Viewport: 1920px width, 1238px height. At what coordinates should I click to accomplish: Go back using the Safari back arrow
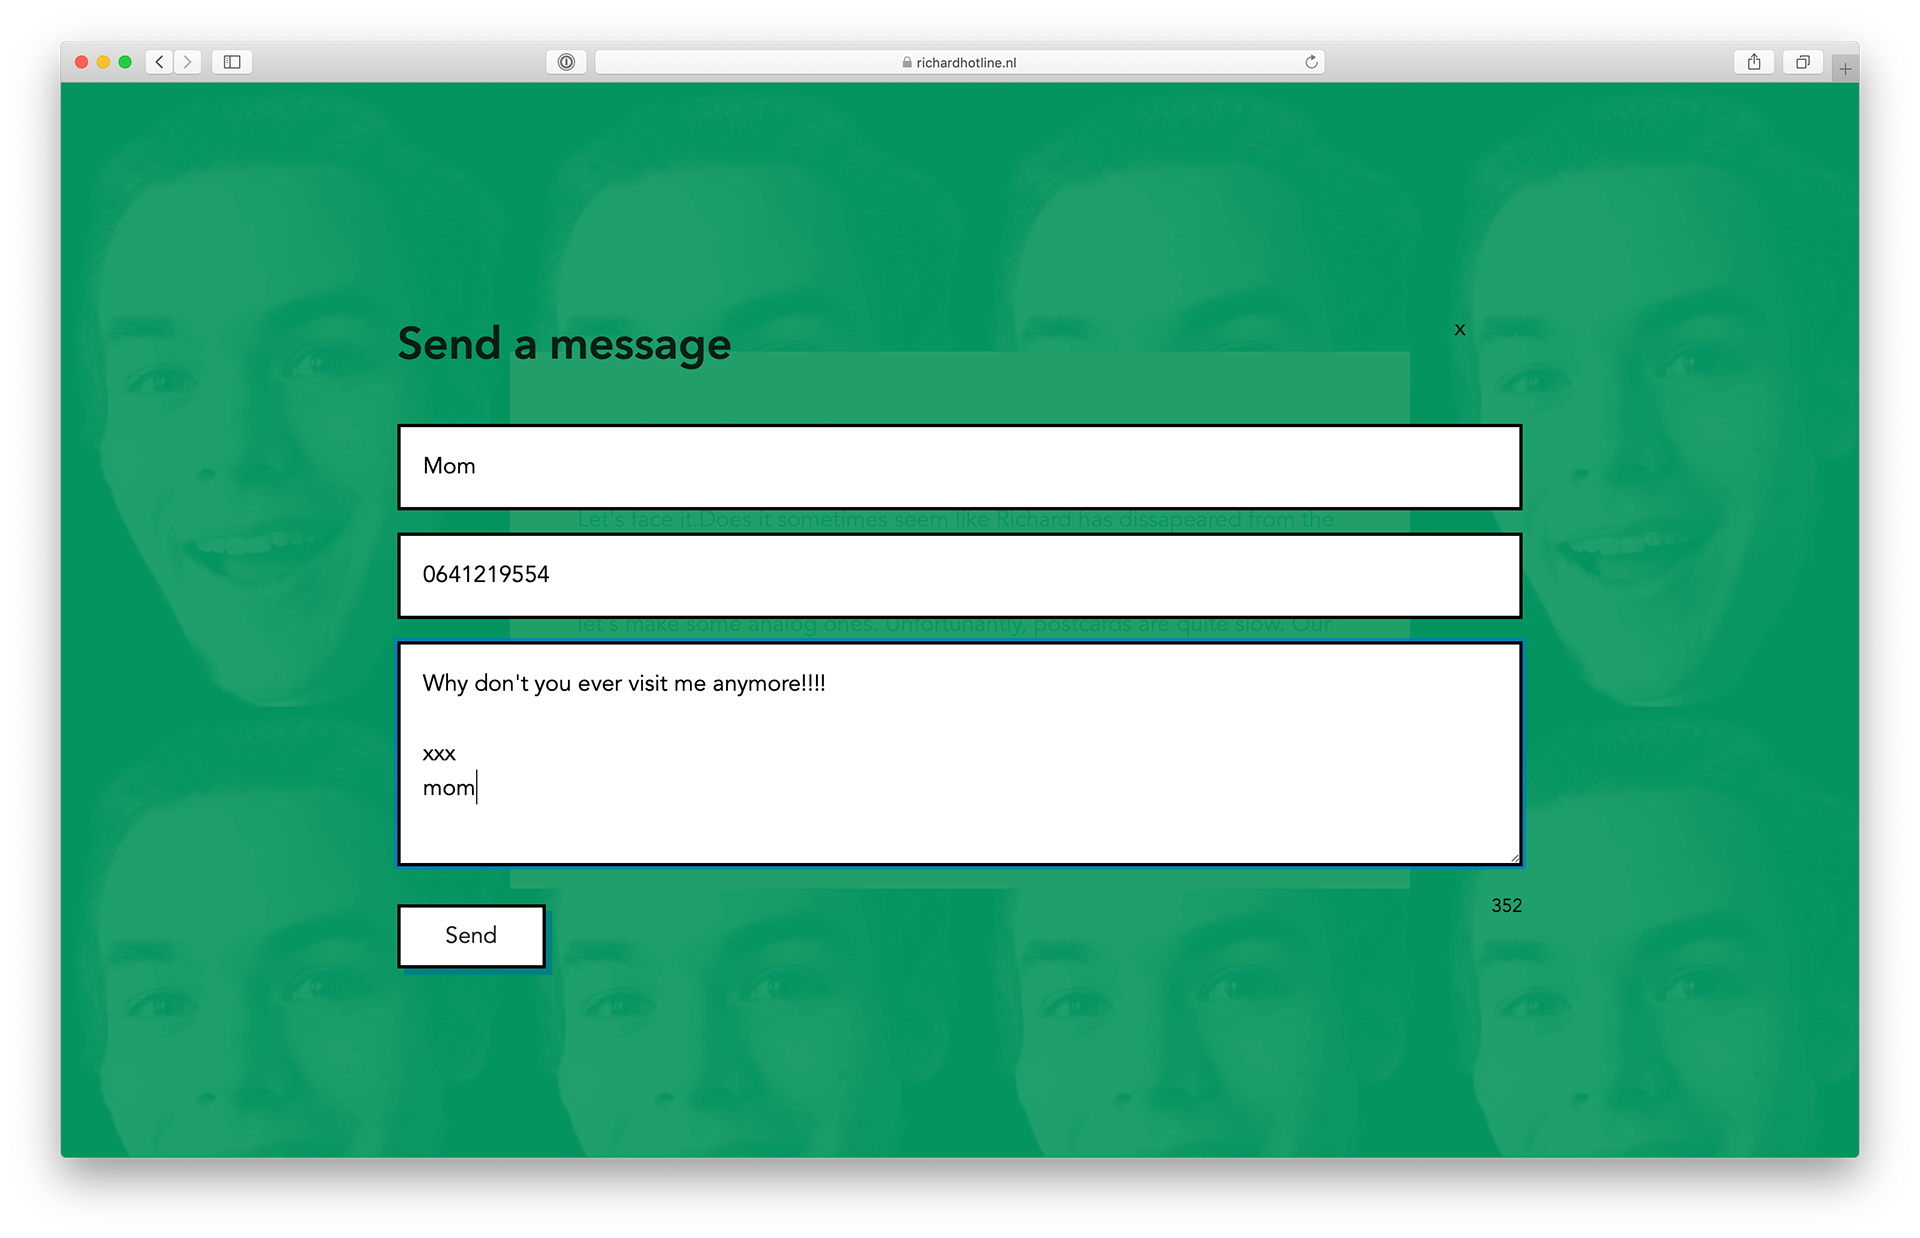pos(159,62)
